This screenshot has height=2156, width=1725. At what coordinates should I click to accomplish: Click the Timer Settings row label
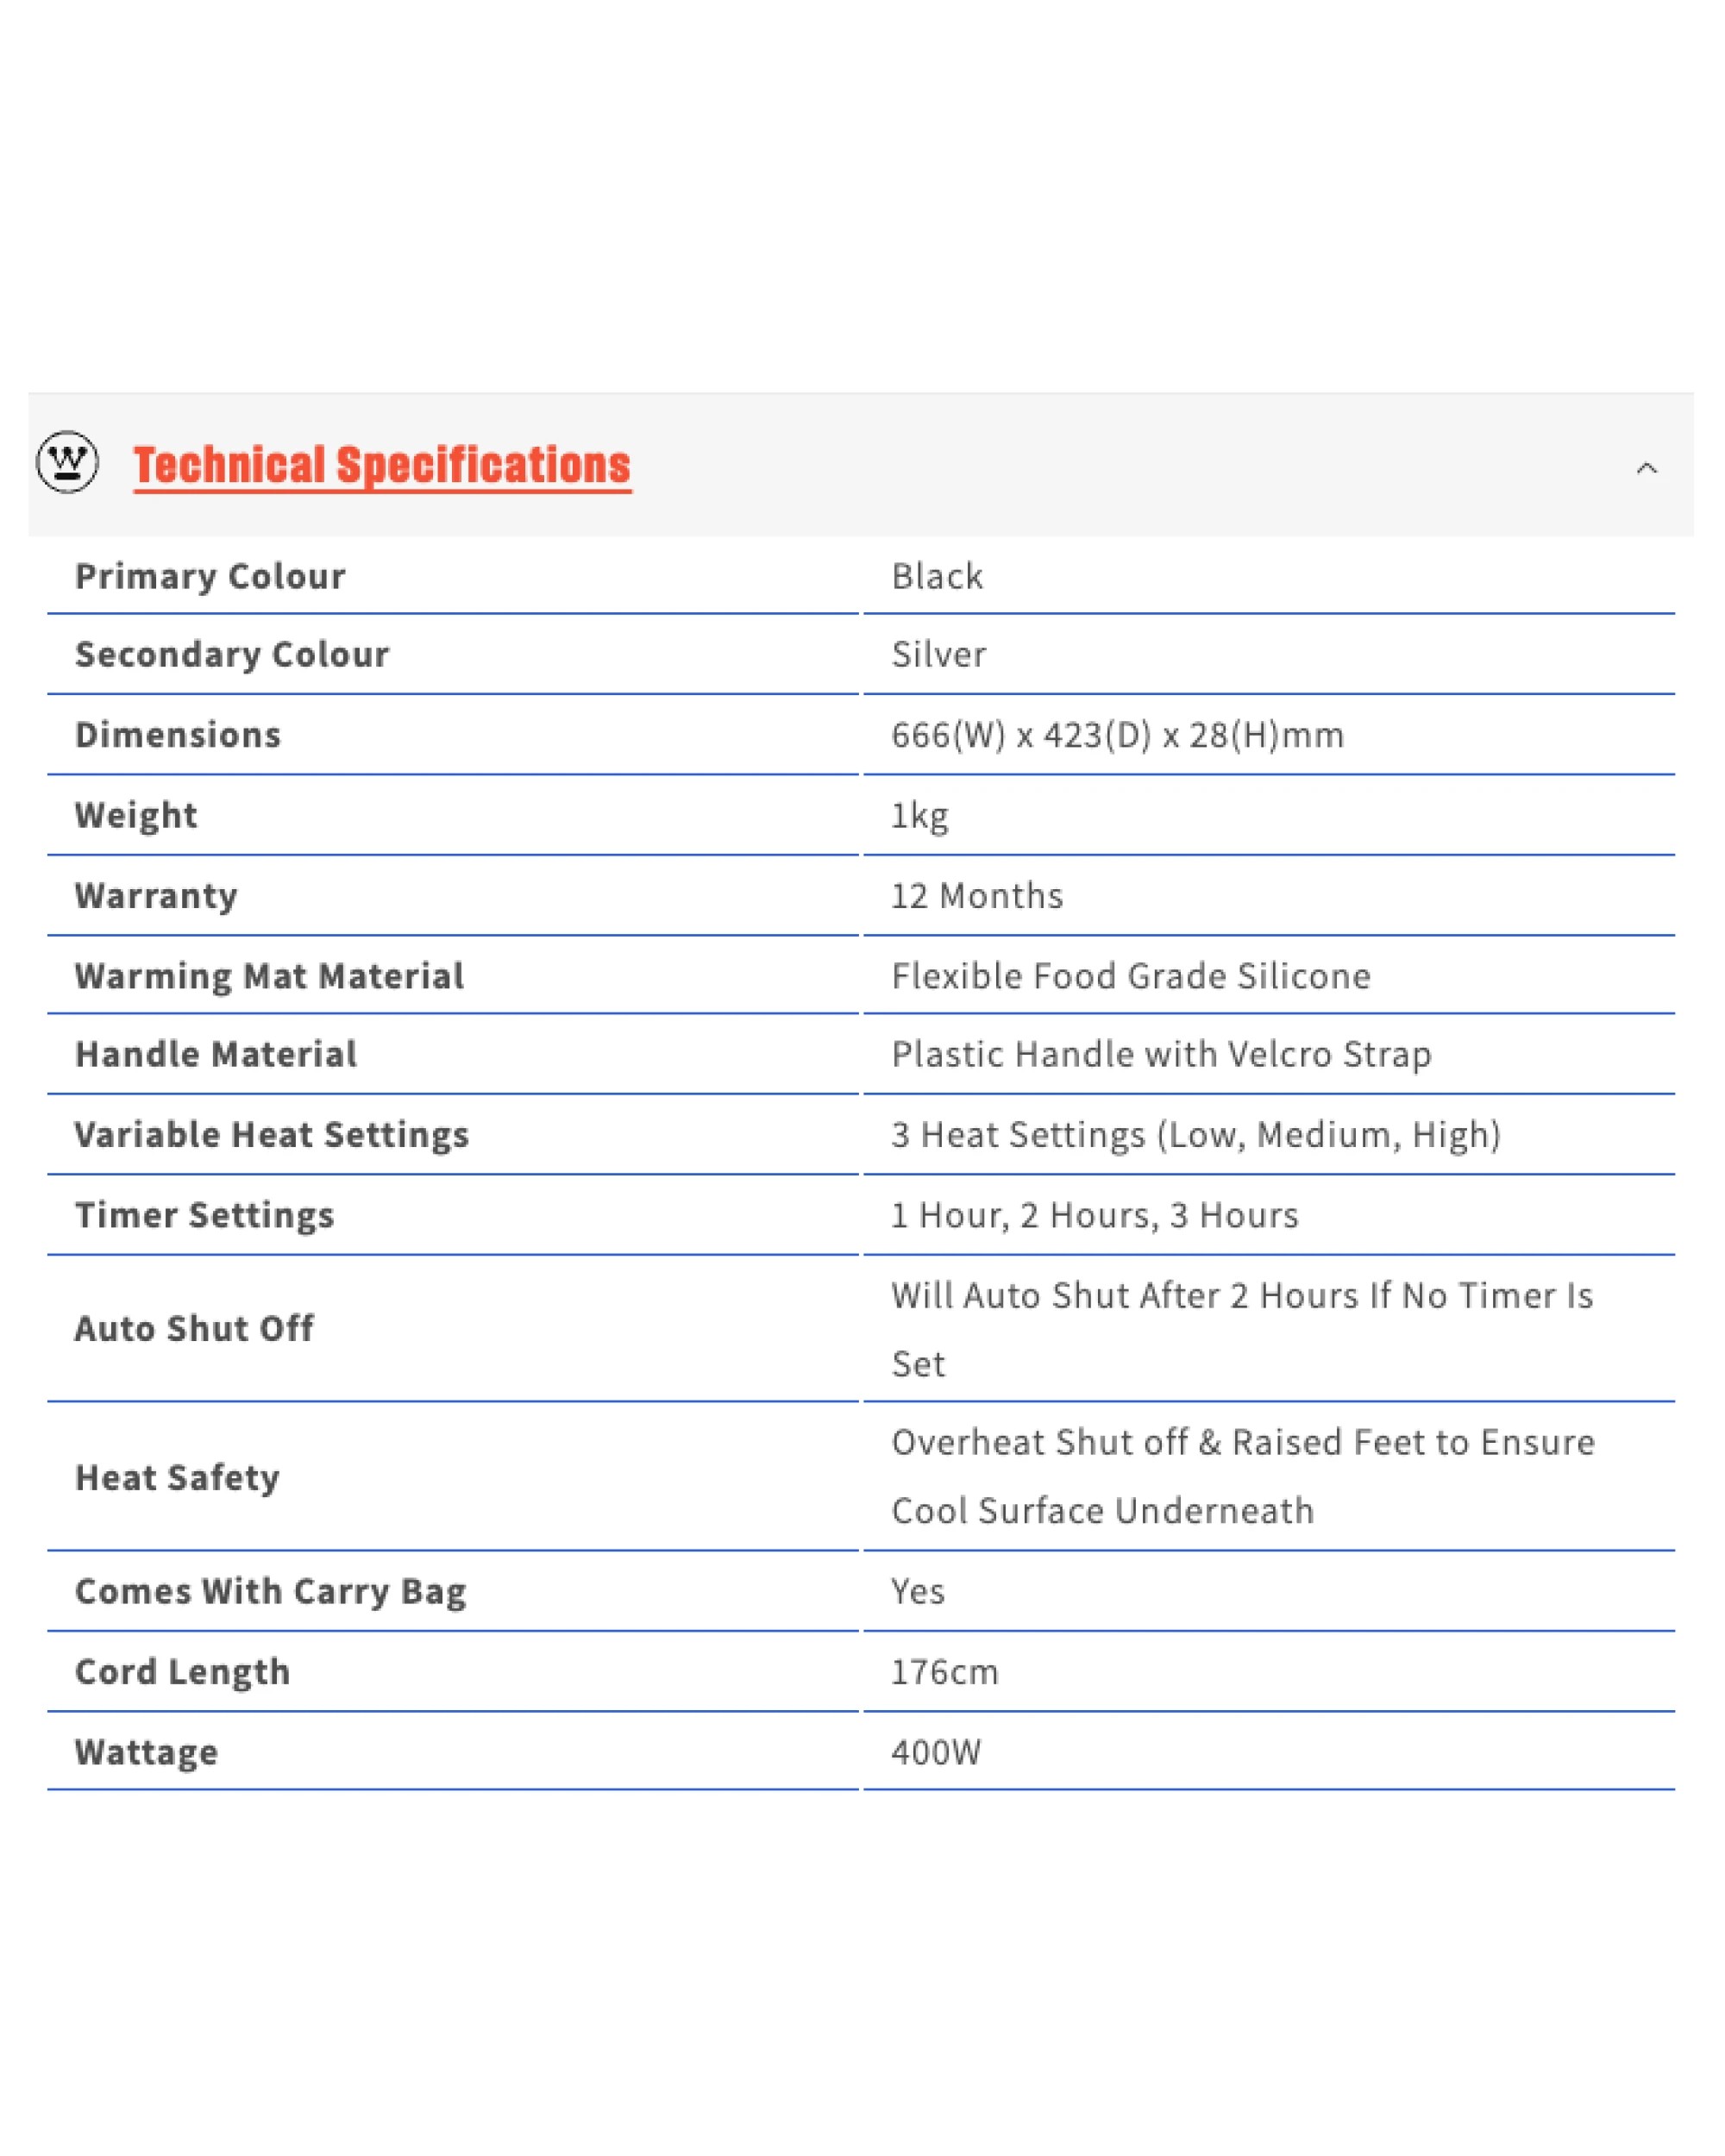pyautogui.click(x=205, y=1215)
